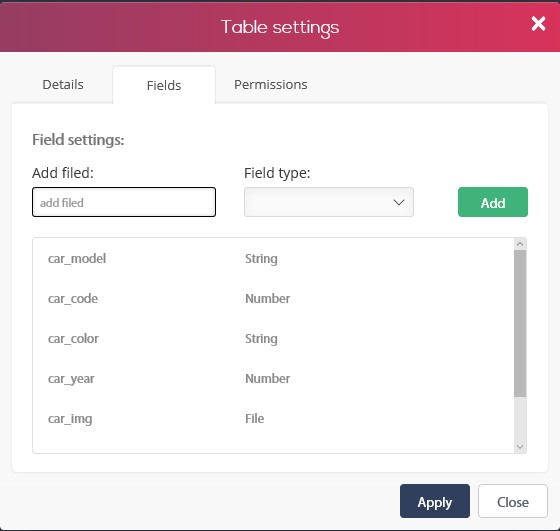Select the car_year field name
This screenshot has height=531, width=560.
click(71, 379)
